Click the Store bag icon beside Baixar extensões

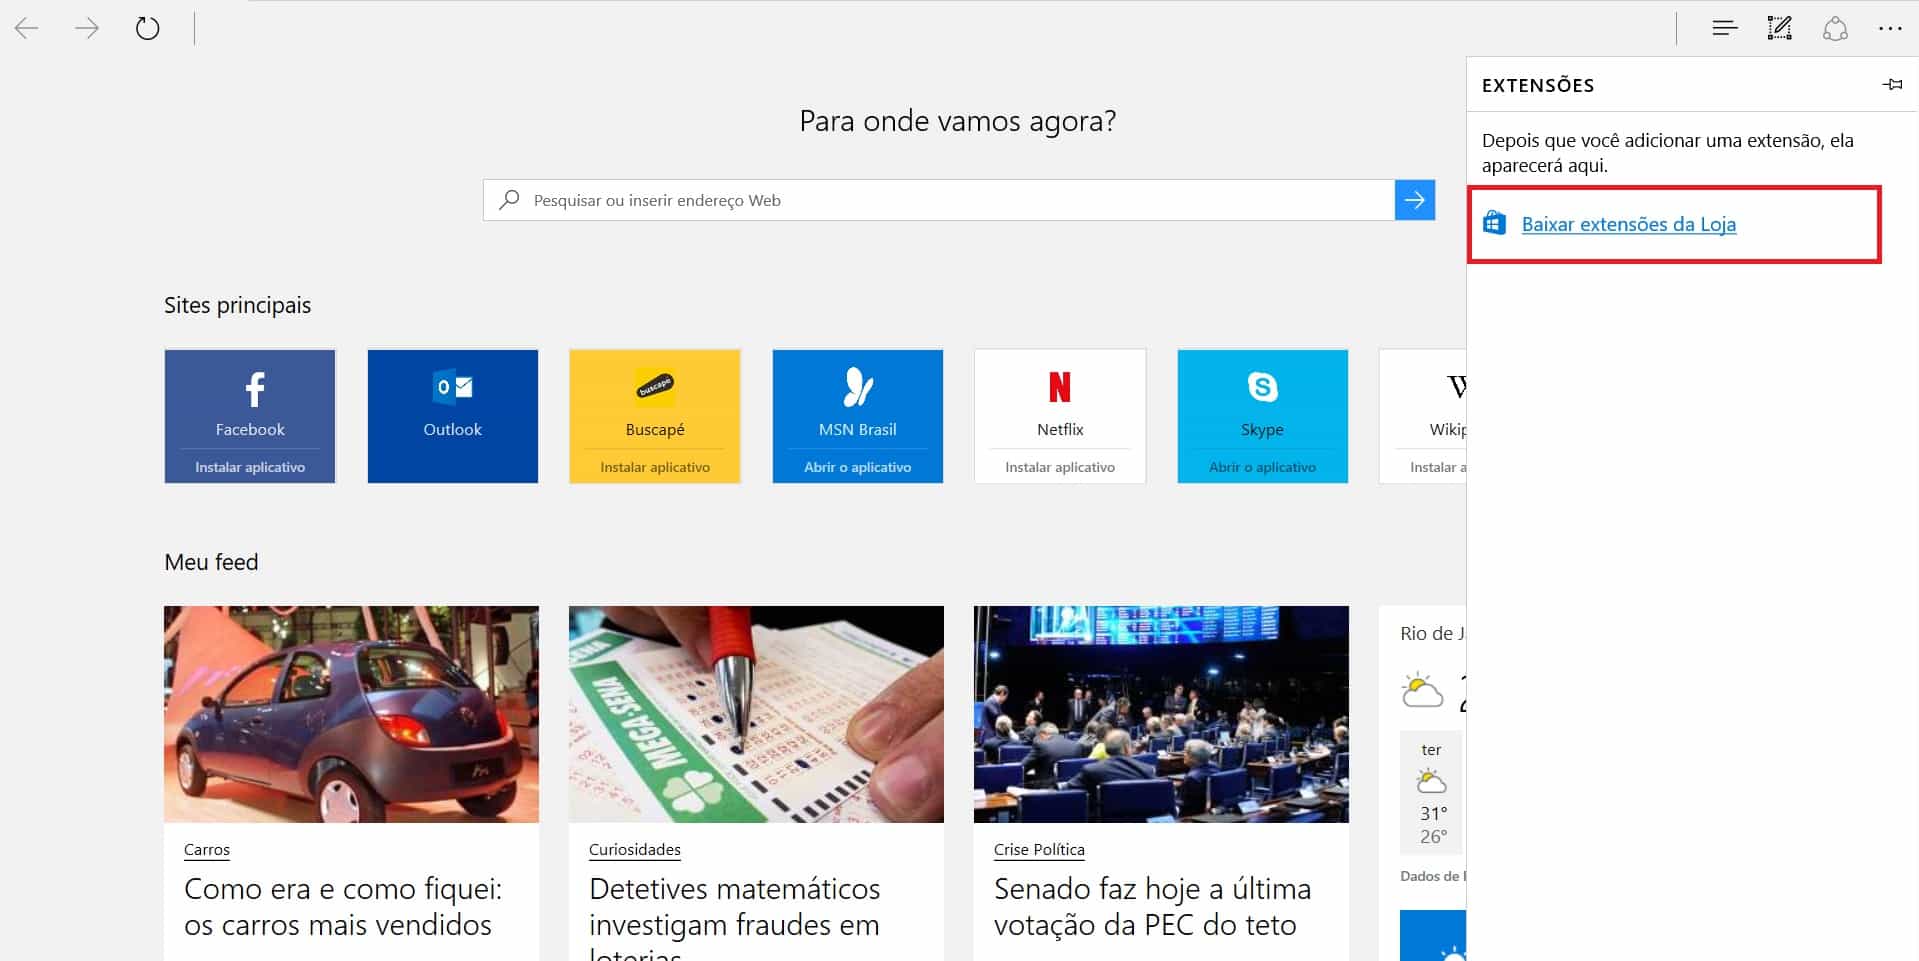tap(1494, 223)
